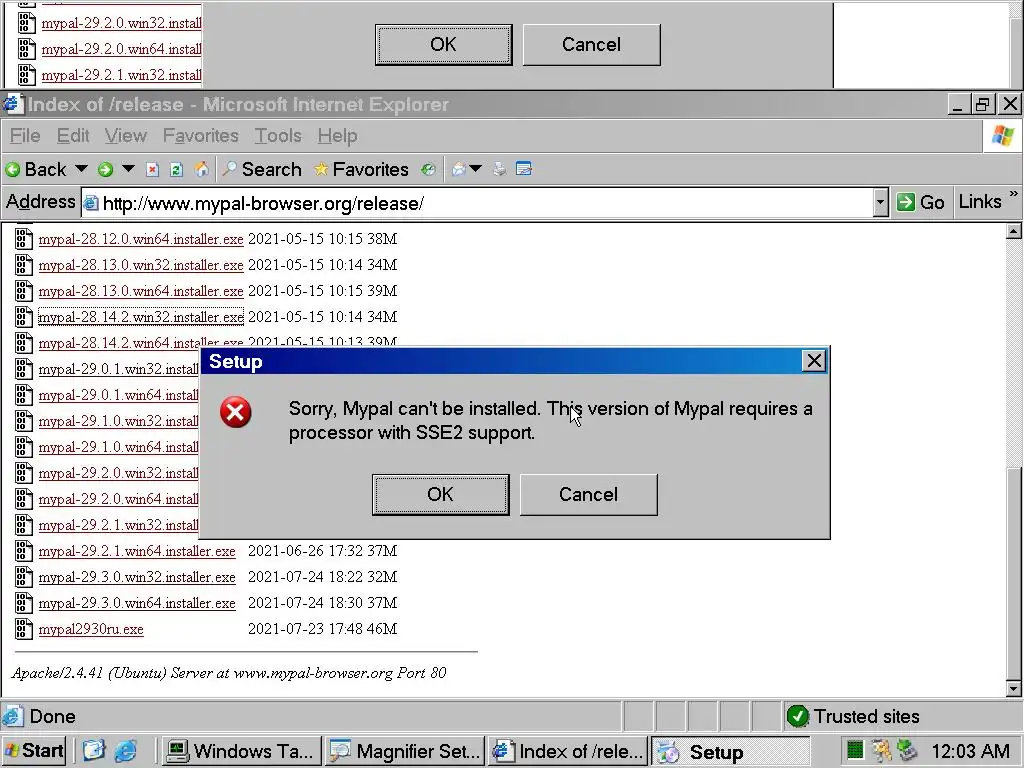The image size is (1024, 768).
Task: Click file icon beside mypal-28.14.2.win32 installer
Action: [x=24, y=317]
